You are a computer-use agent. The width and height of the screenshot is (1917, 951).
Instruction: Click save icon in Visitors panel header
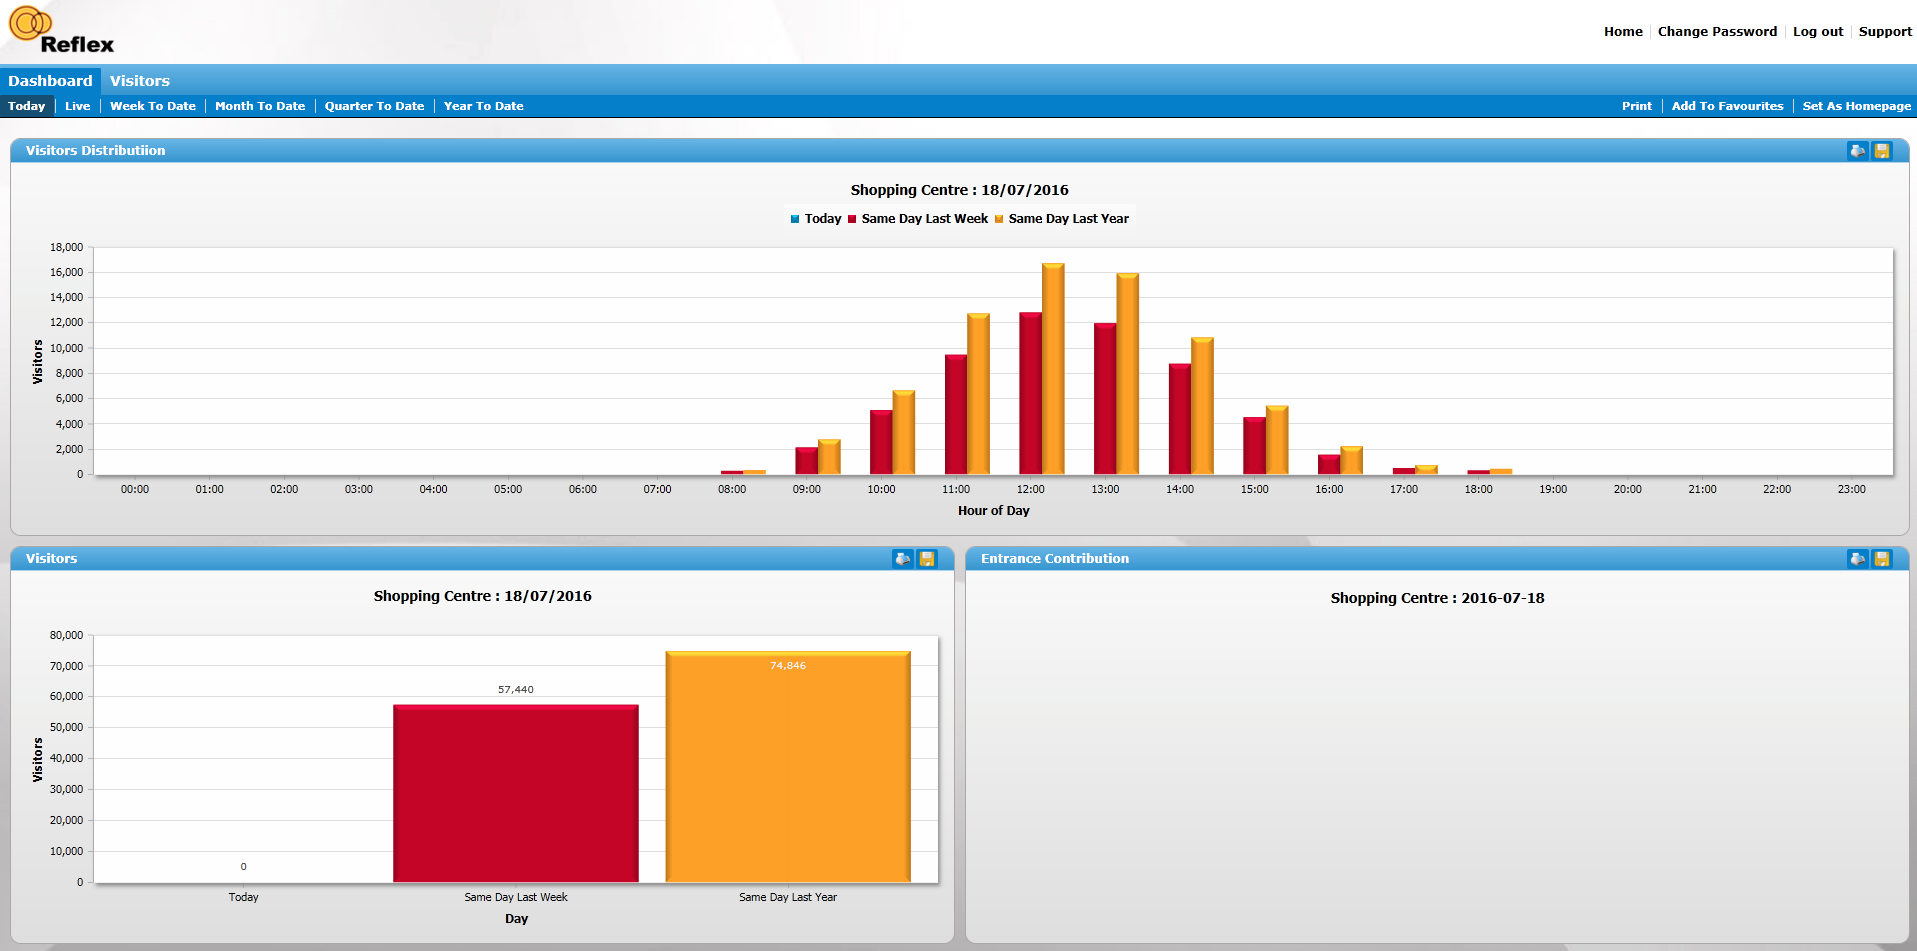click(x=927, y=559)
